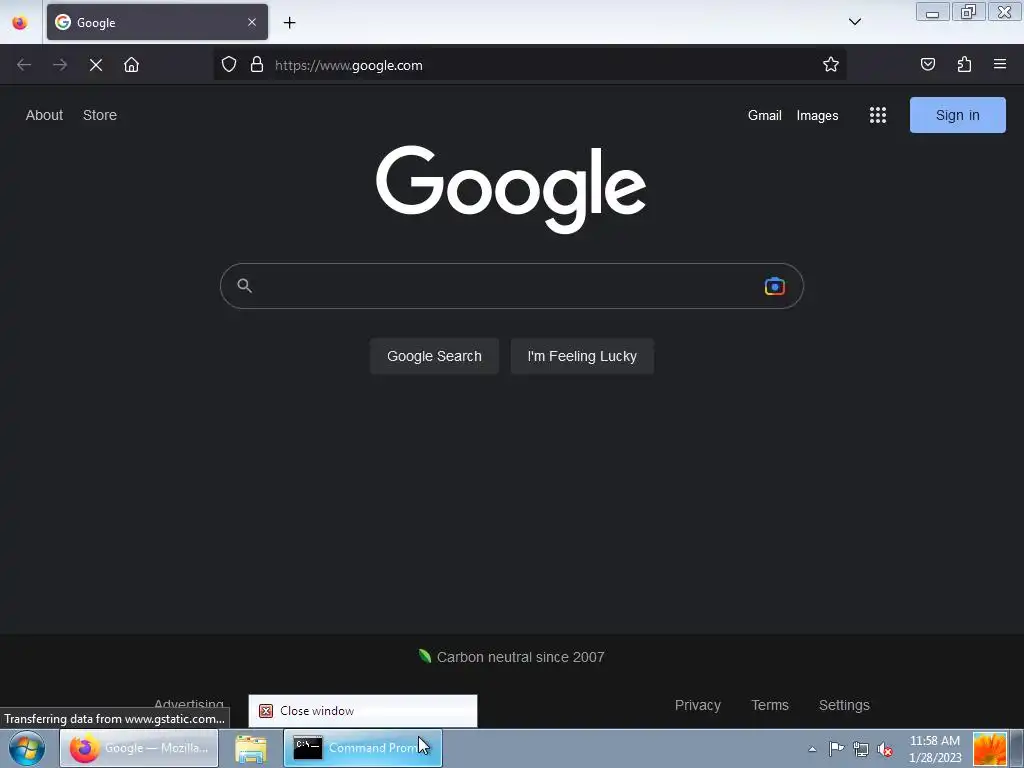
Task: Go back with the back arrow
Action: click(24, 65)
